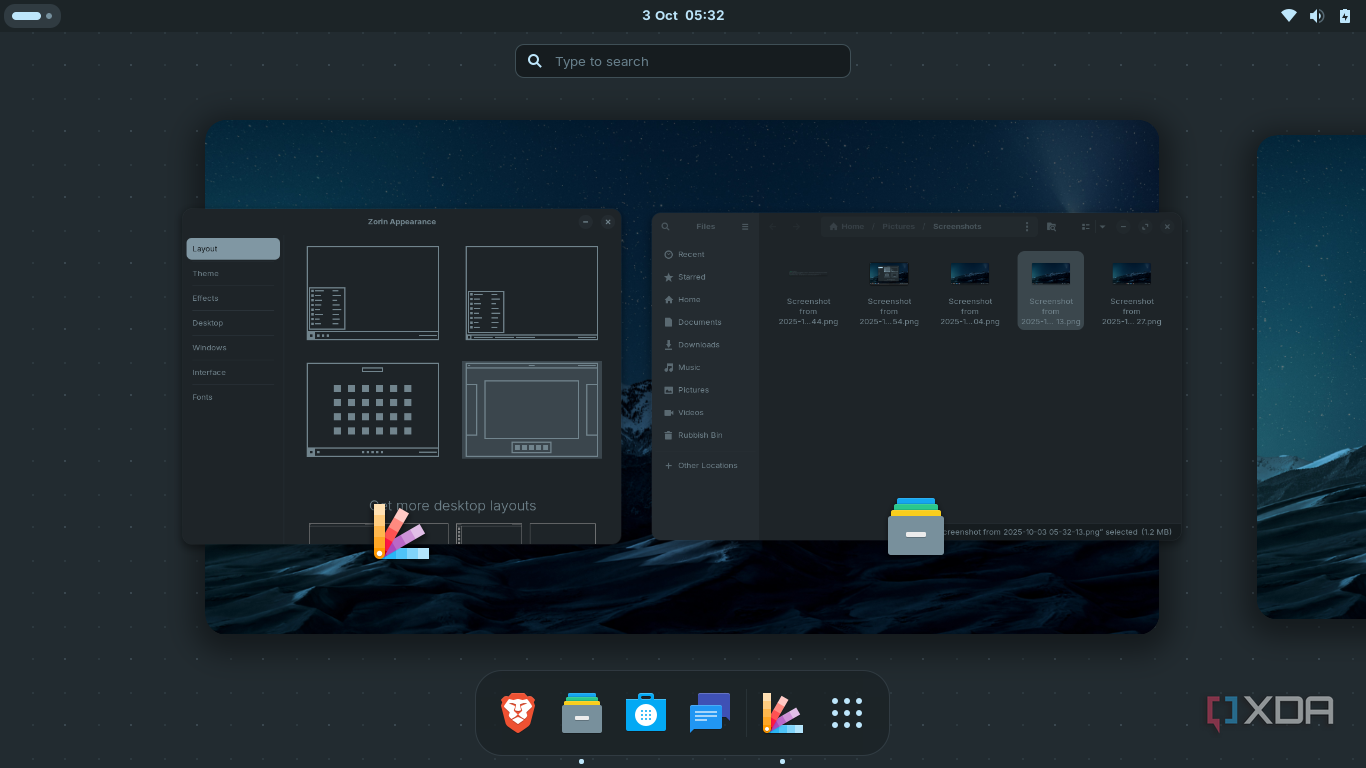Open the messaging app from the dock
Viewport: 1366px width, 768px height.
tap(709, 712)
